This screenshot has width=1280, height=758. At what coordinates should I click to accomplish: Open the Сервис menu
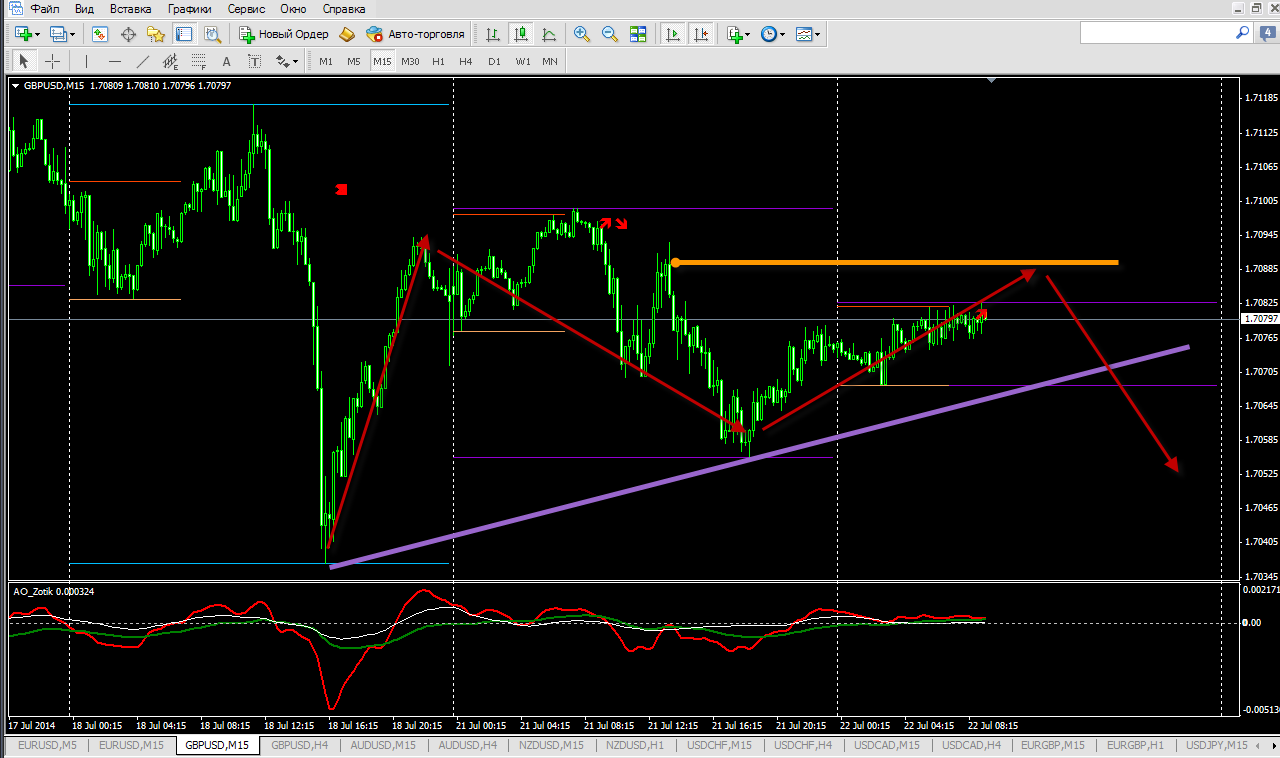tap(246, 8)
